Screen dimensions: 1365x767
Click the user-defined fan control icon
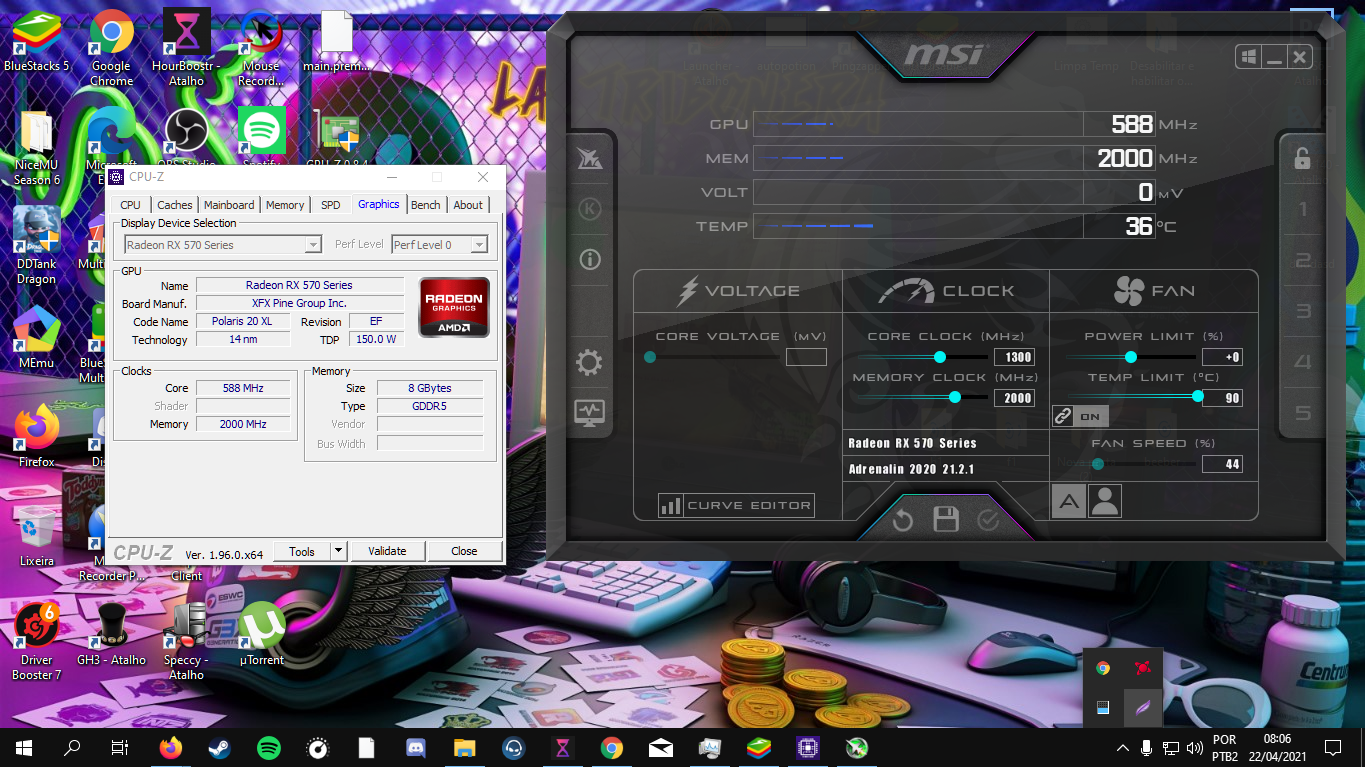(x=1105, y=501)
